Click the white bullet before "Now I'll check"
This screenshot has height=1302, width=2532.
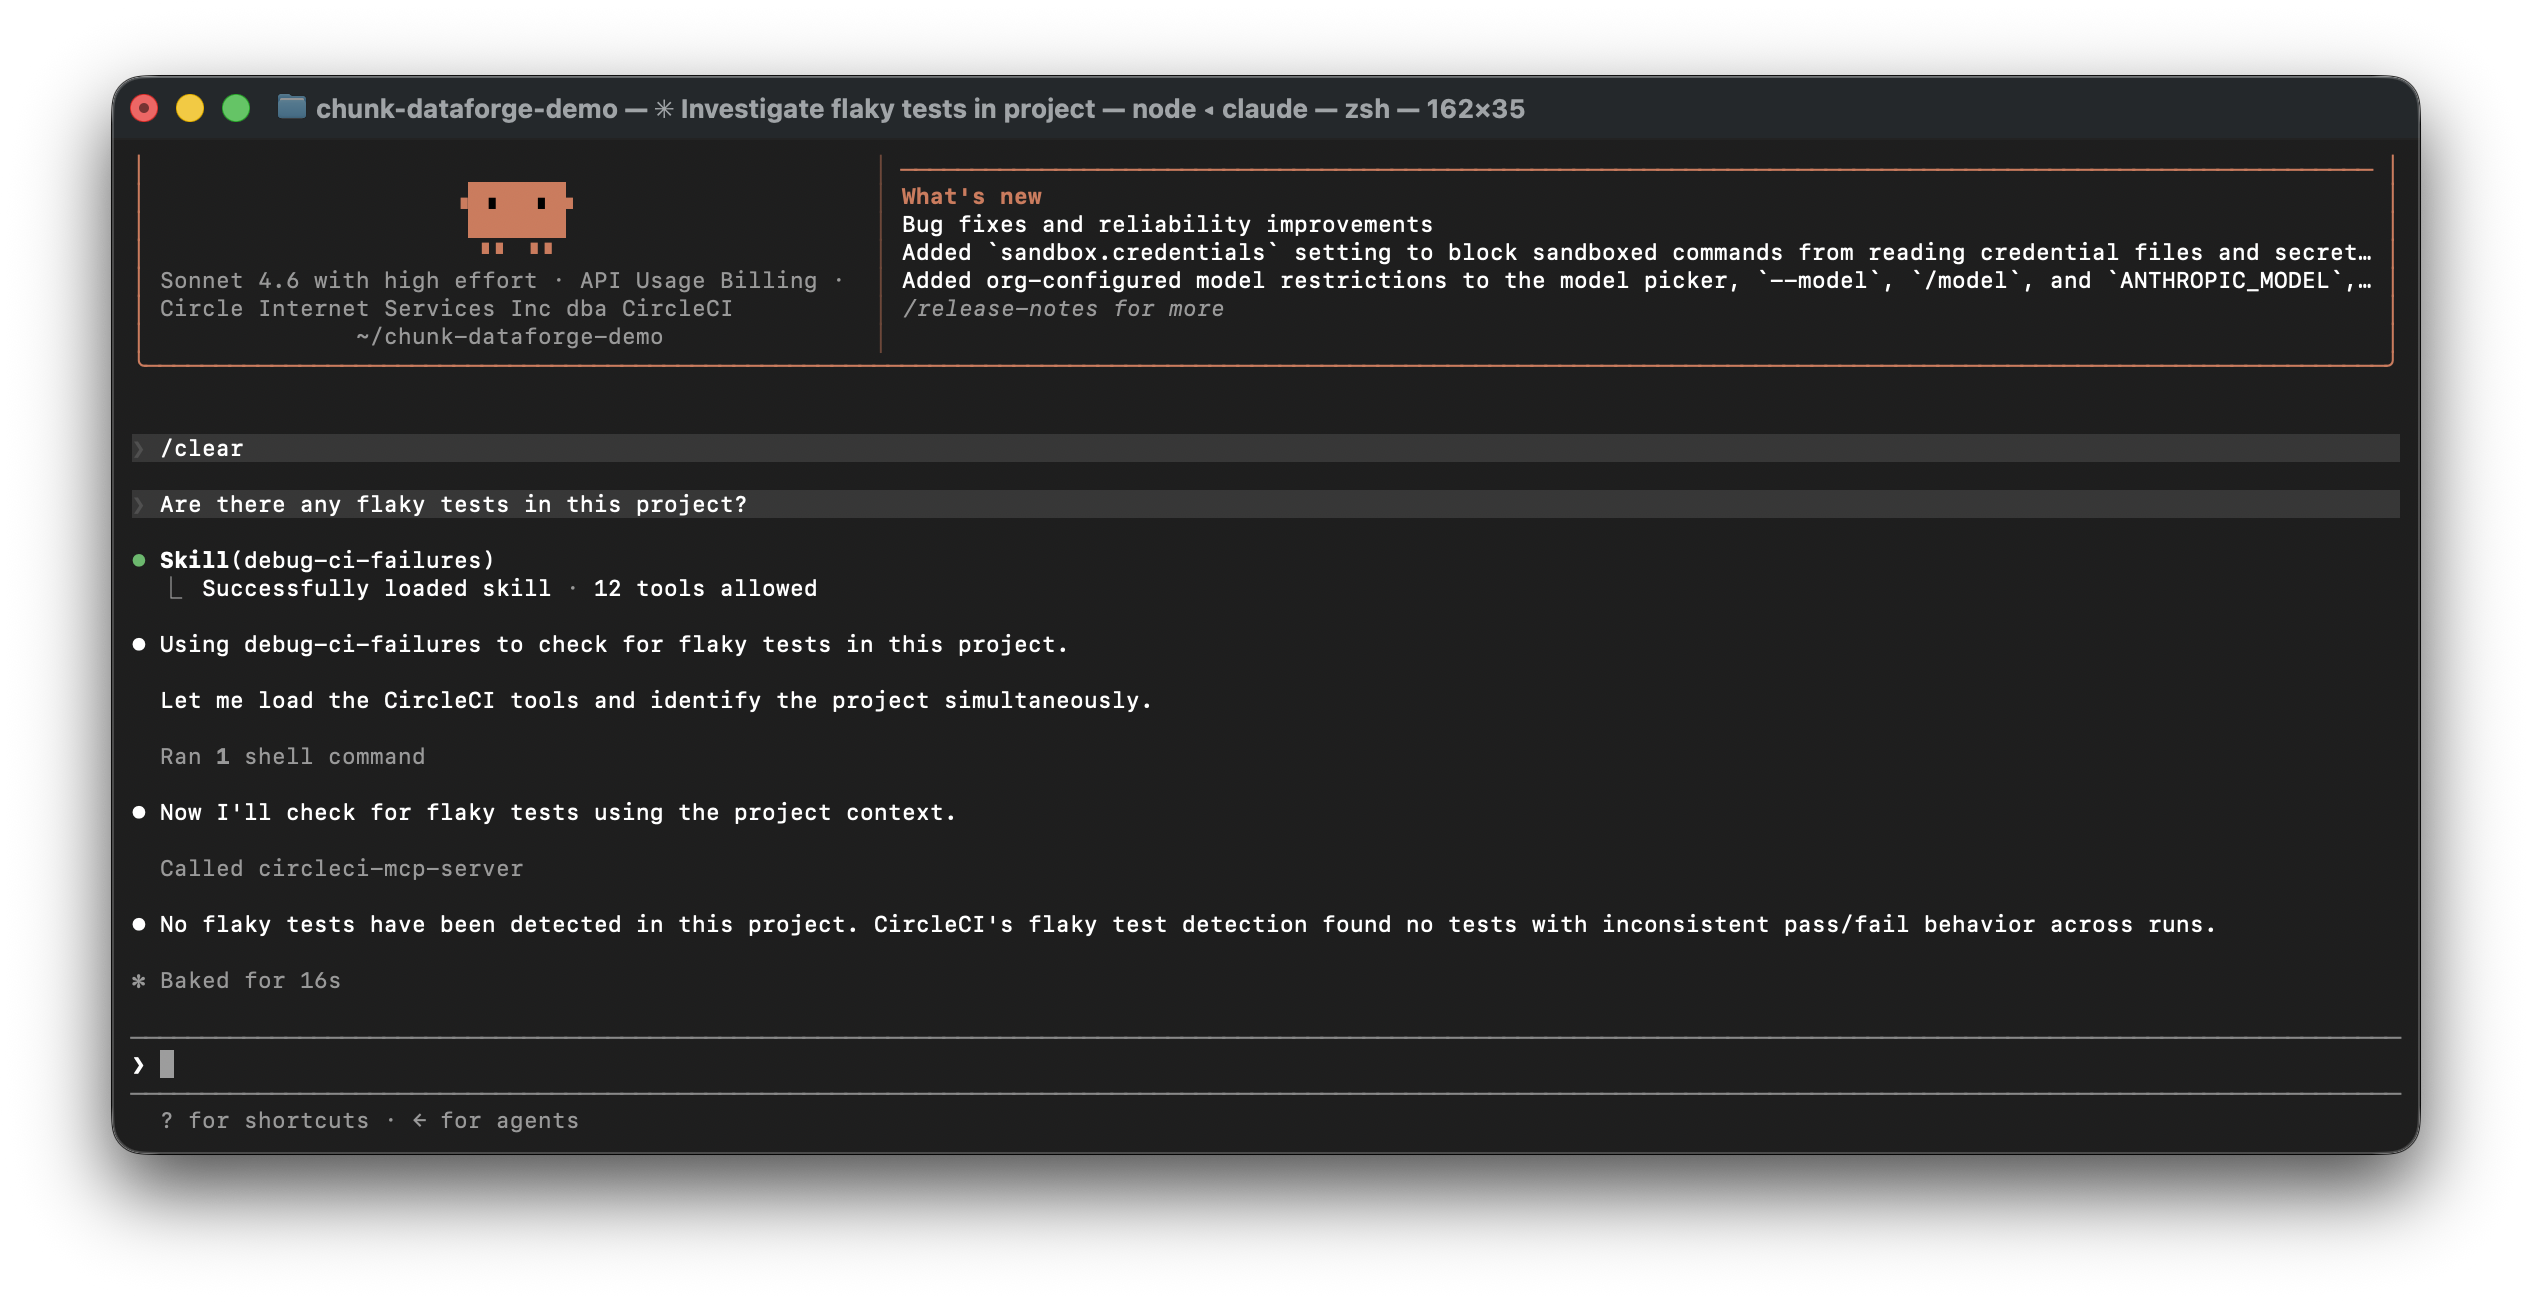point(139,812)
